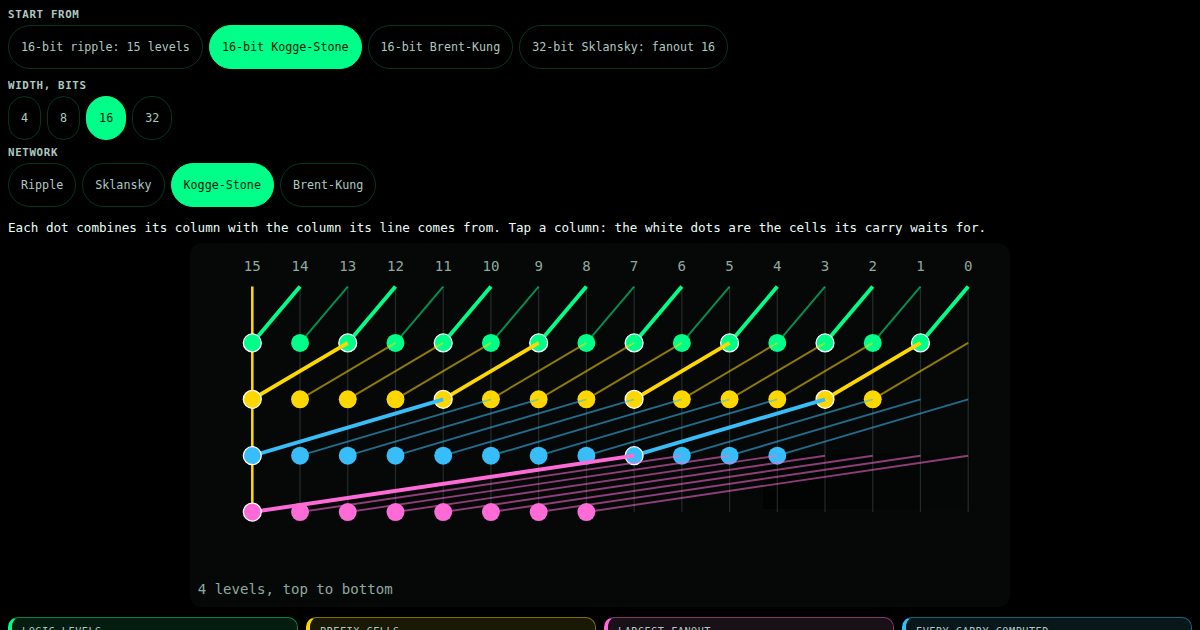This screenshot has height=630, width=1200.
Task: Set width to 8 bits
Action: [63, 118]
